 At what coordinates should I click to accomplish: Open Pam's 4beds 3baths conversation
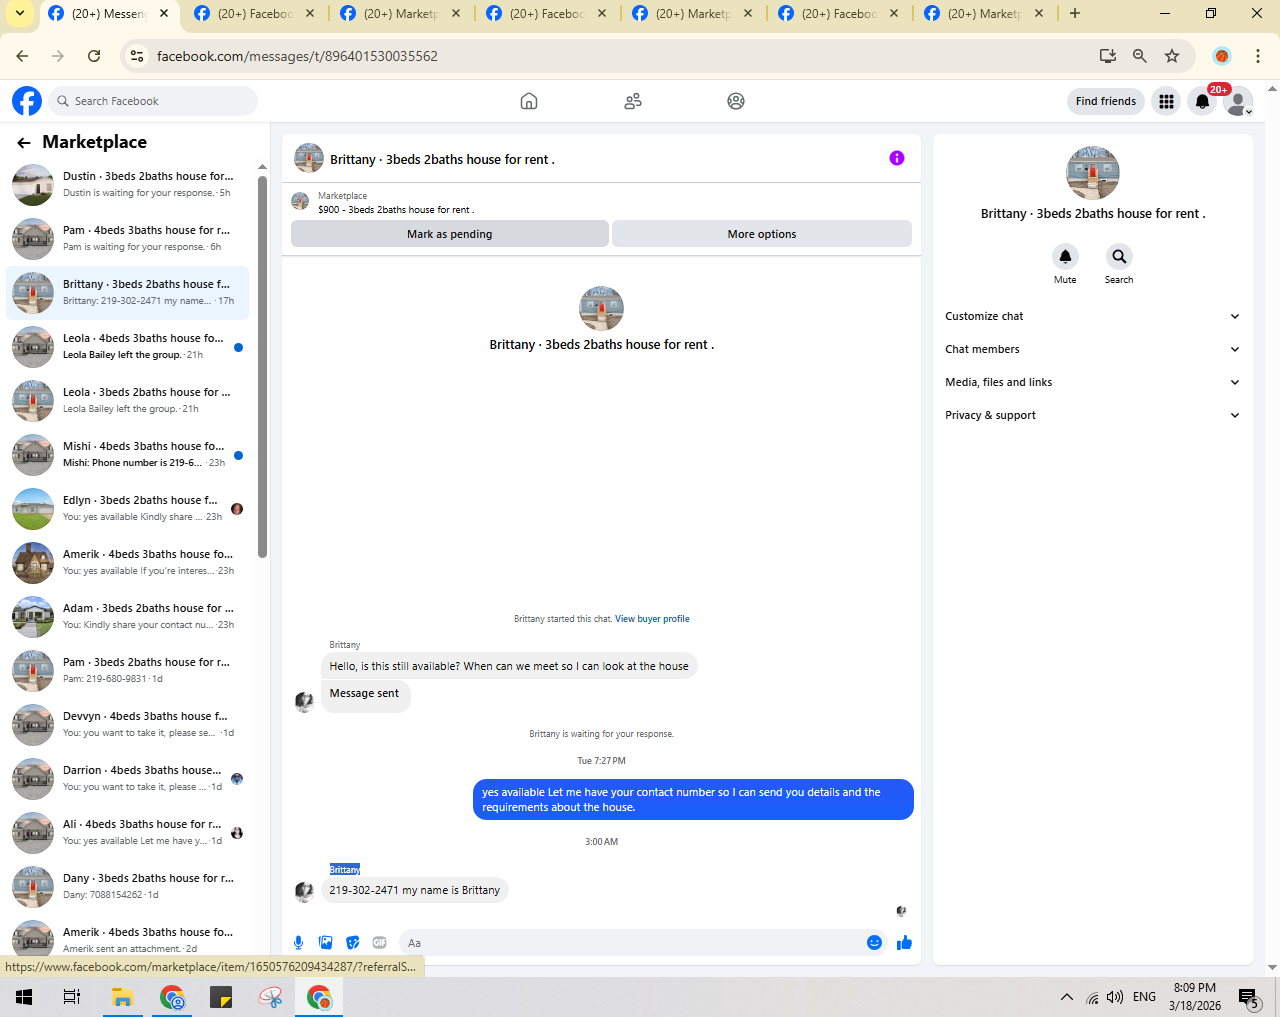(127, 239)
